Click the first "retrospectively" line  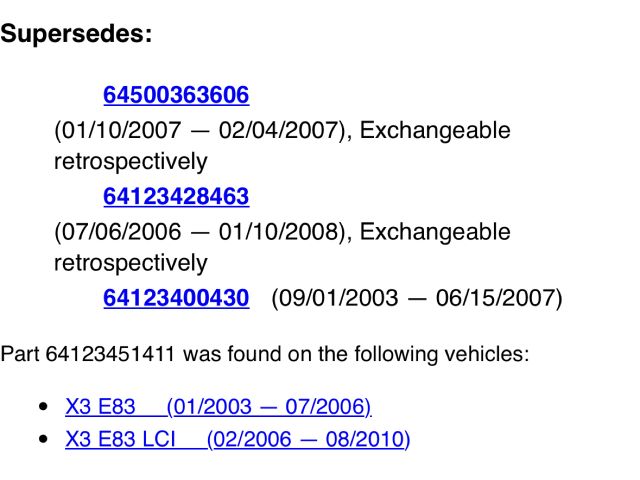pyautogui.click(x=130, y=161)
